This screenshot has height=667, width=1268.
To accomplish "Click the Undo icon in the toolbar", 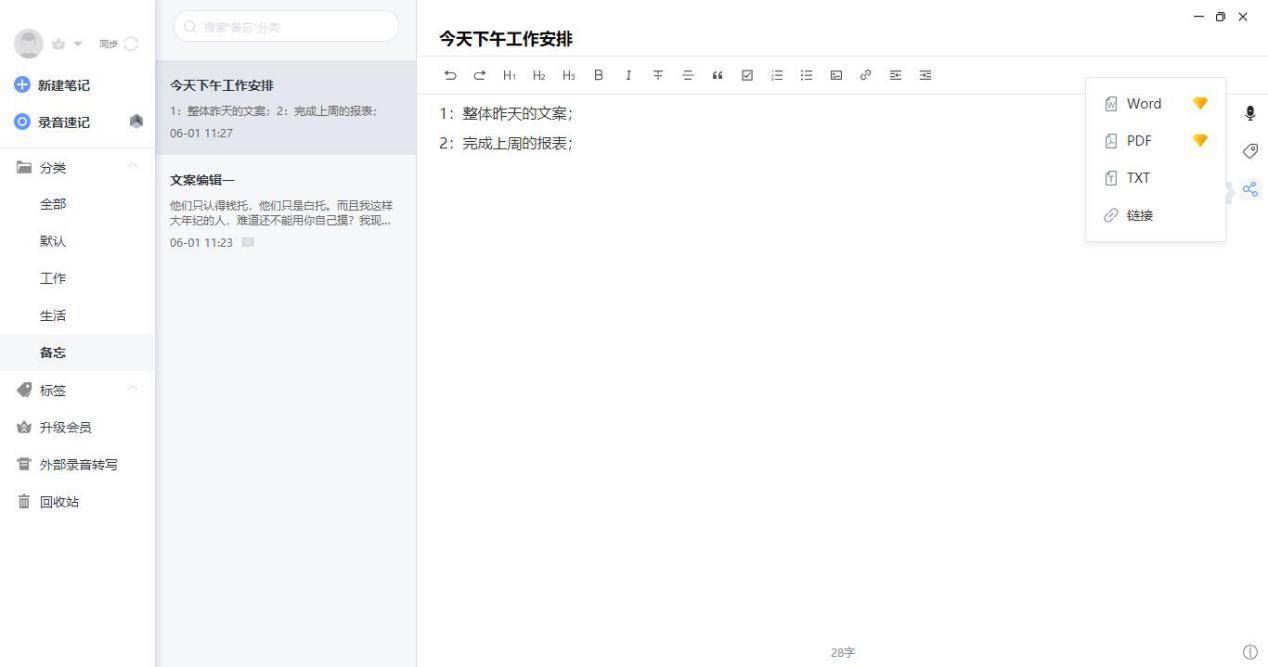I will pyautogui.click(x=449, y=75).
